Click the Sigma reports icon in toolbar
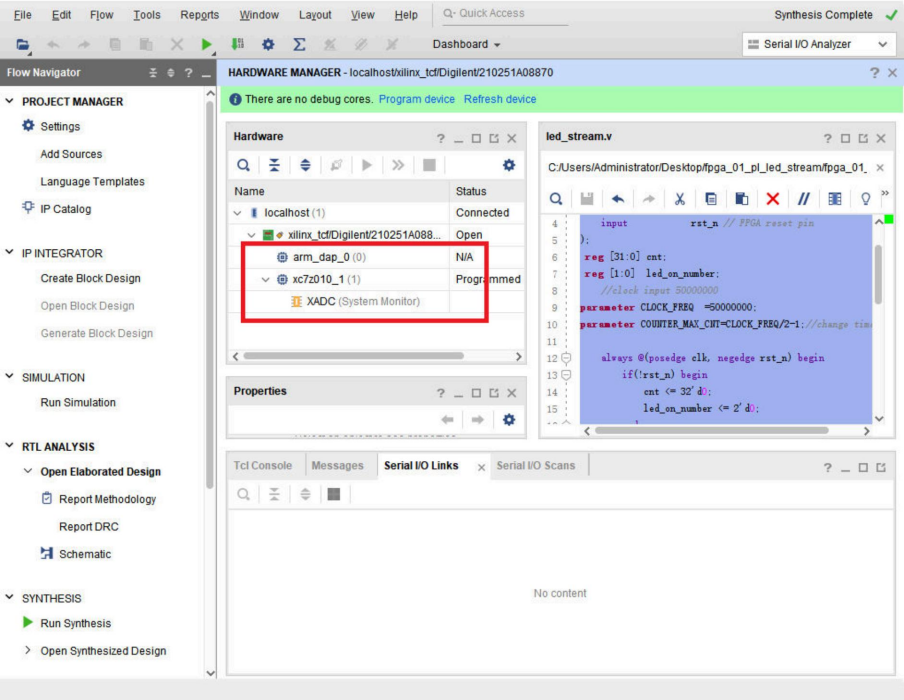The width and height of the screenshot is (904, 700). (299, 44)
